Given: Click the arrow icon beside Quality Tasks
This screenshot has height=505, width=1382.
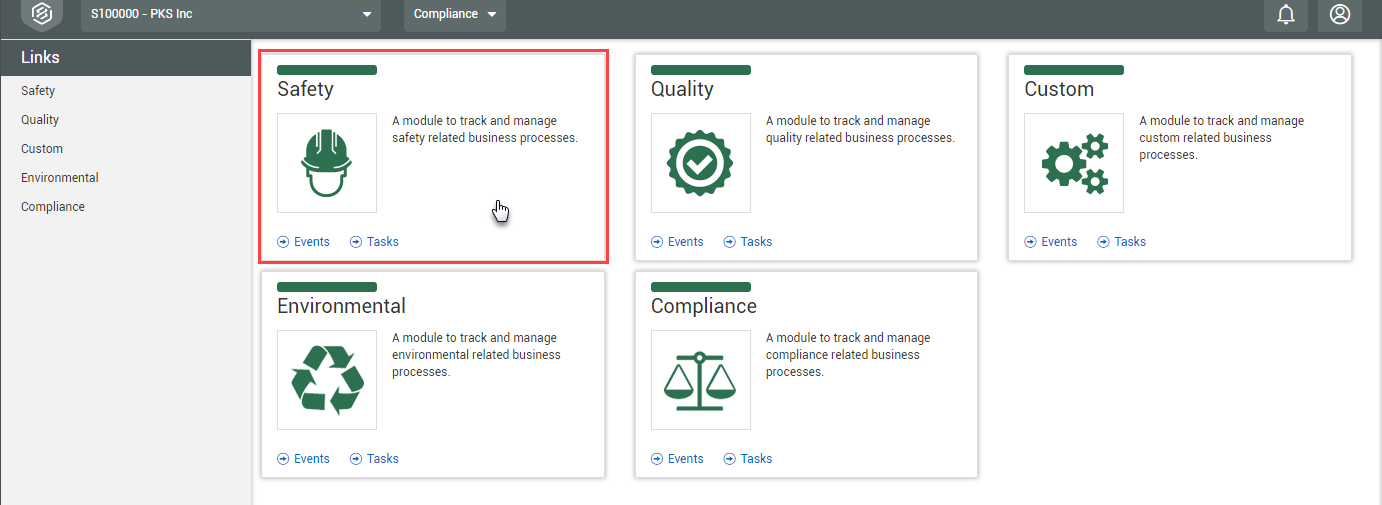Looking at the screenshot, I should pyautogui.click(x=730, y=242).
